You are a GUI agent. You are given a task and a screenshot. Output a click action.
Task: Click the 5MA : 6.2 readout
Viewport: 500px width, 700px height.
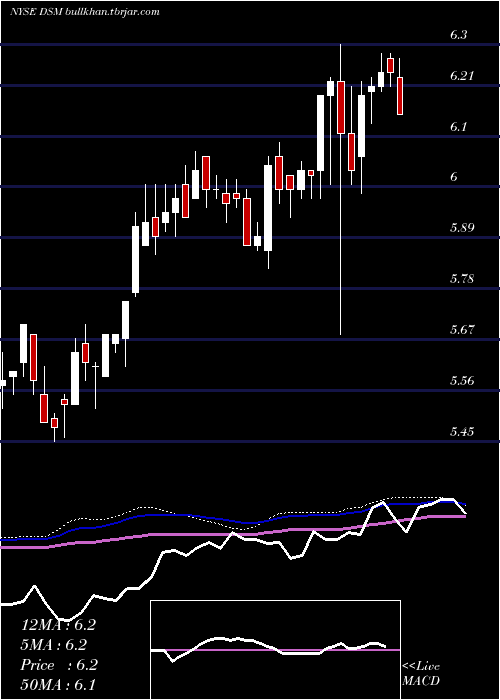pos(54,645)
